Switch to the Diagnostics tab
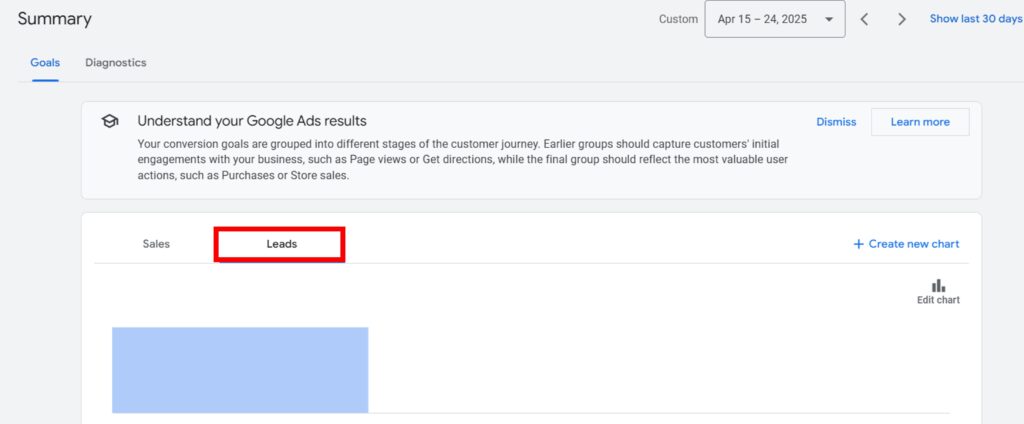 116,63
